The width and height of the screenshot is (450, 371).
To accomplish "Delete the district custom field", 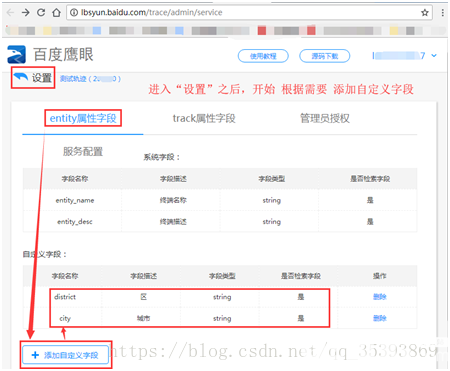I will [380, 297].
